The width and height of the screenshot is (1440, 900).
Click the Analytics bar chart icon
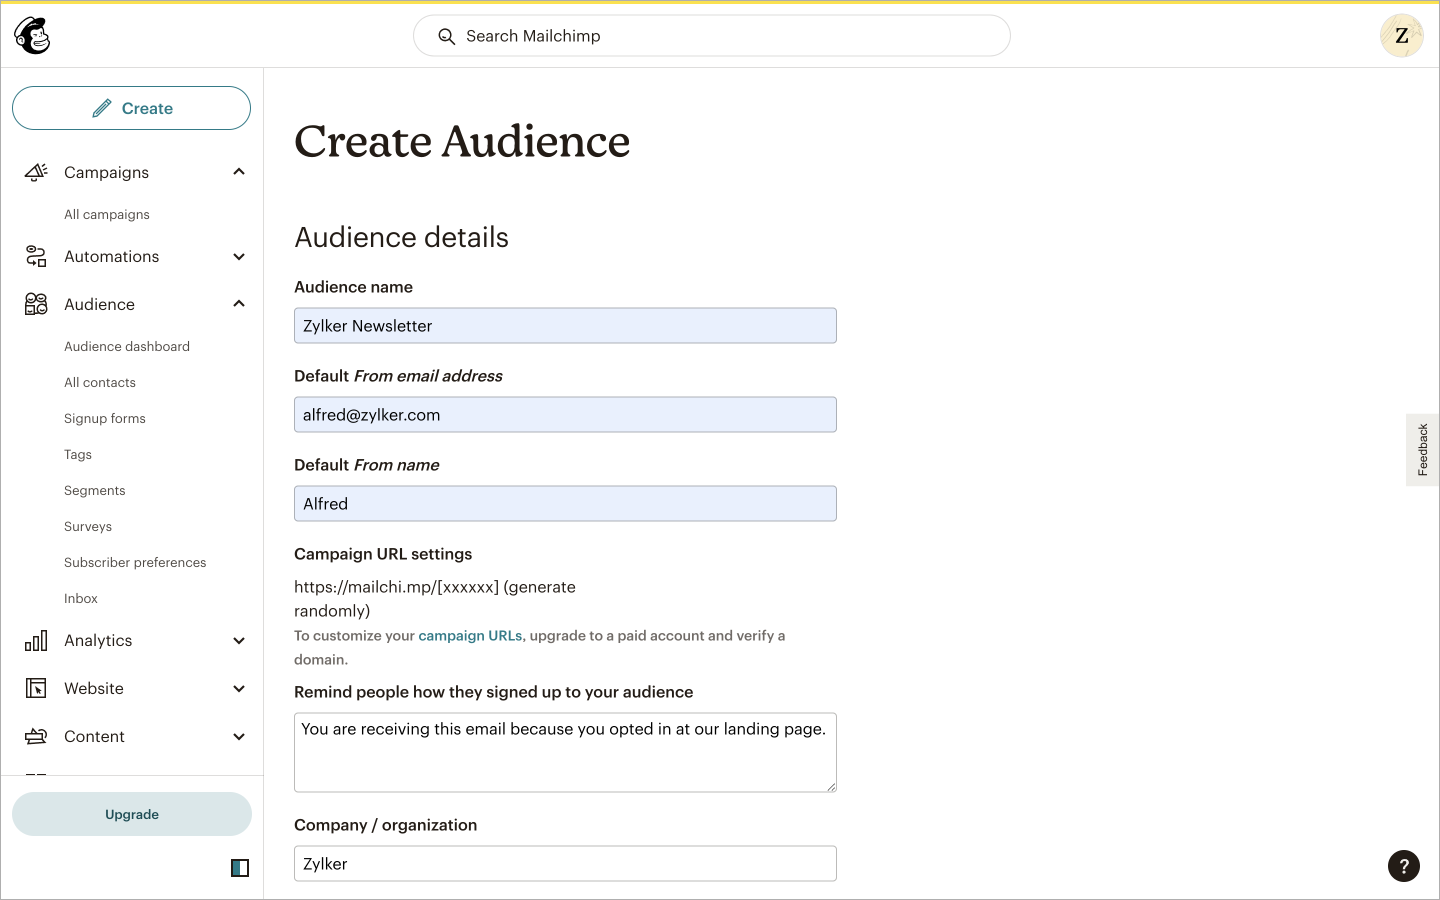[x=36, y=641]
